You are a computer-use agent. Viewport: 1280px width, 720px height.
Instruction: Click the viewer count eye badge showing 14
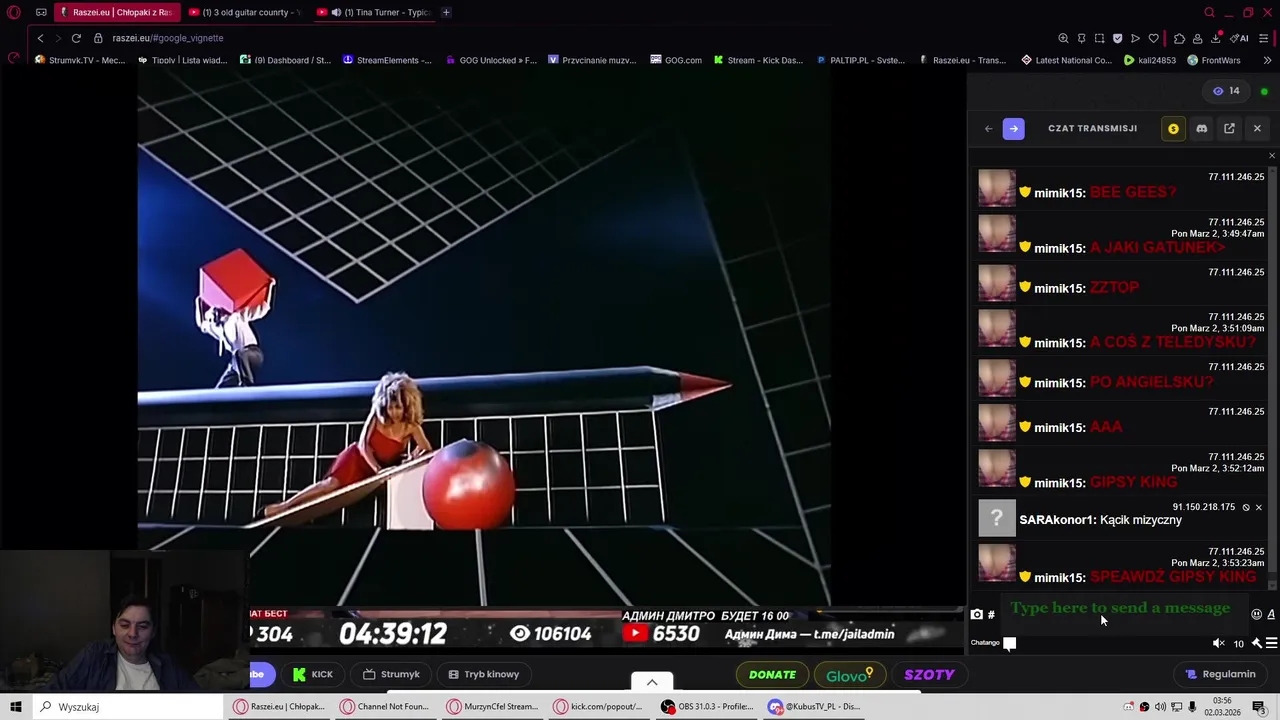[x=1226, y=91]
